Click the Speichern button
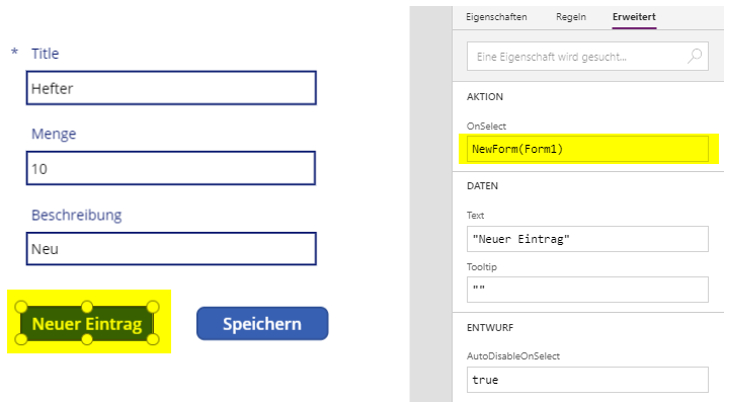 (262, 324)
